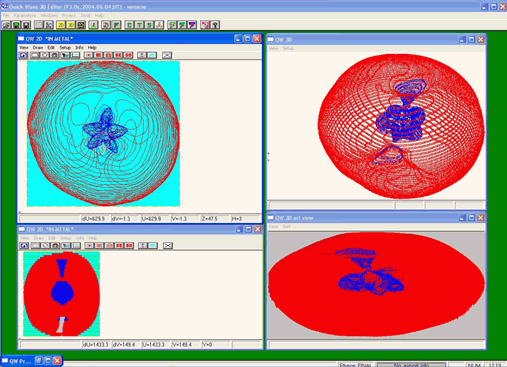The width and height of the screenshot is (507, 367).
Task: Click the 'T' toolbar icon in main toolbar
Action: tap(139, 25)
